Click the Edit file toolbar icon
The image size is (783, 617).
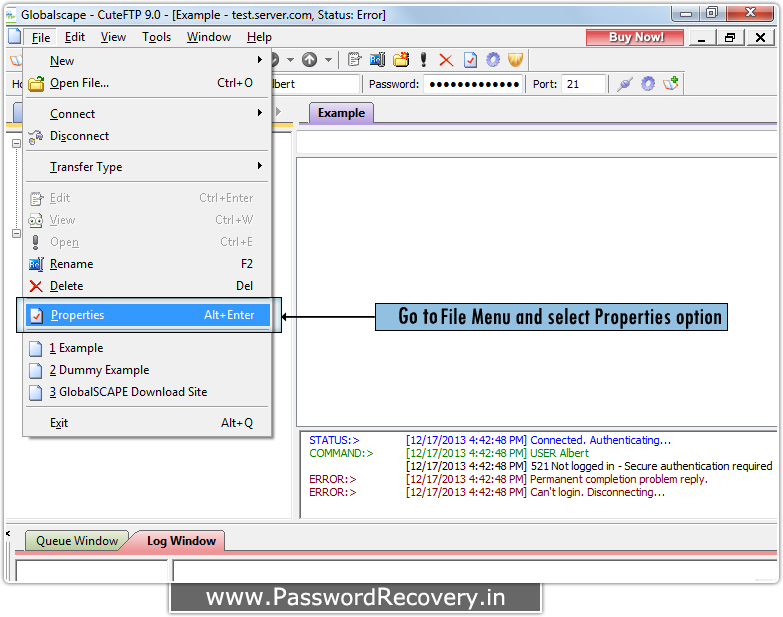[354, 60]
